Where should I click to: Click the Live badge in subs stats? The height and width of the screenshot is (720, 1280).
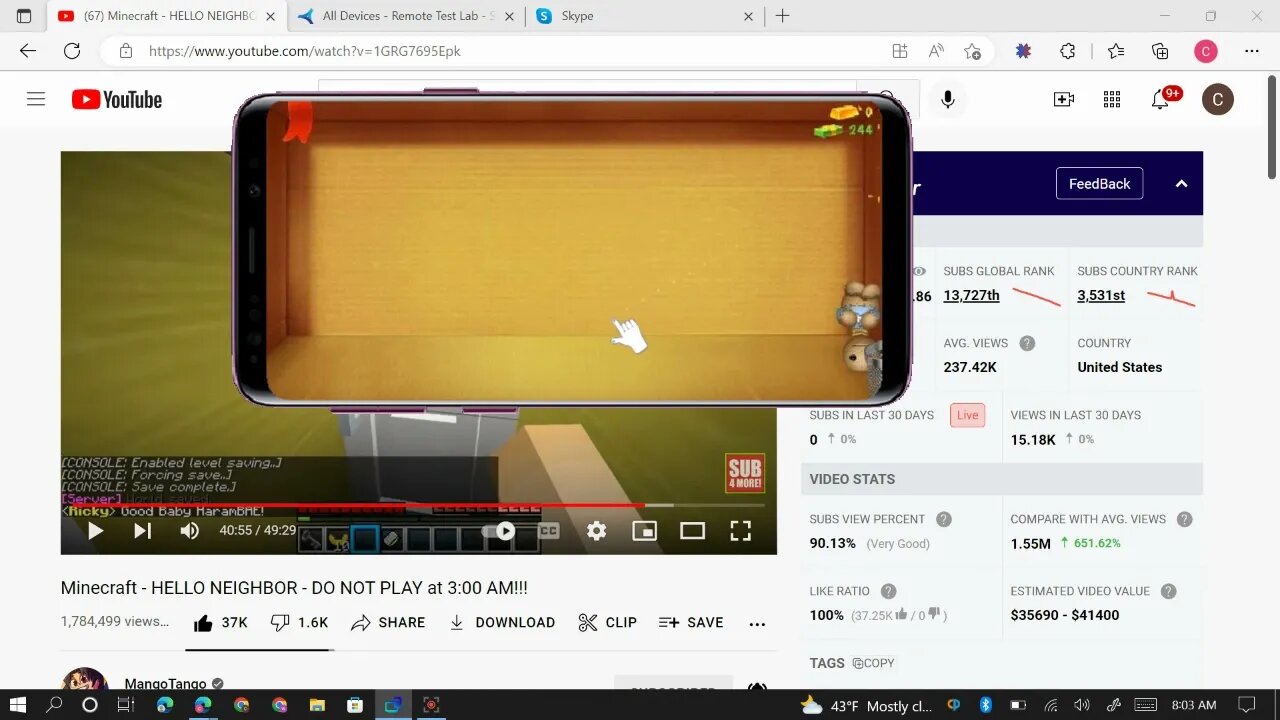pyautogui.click(x=968, y=415)
